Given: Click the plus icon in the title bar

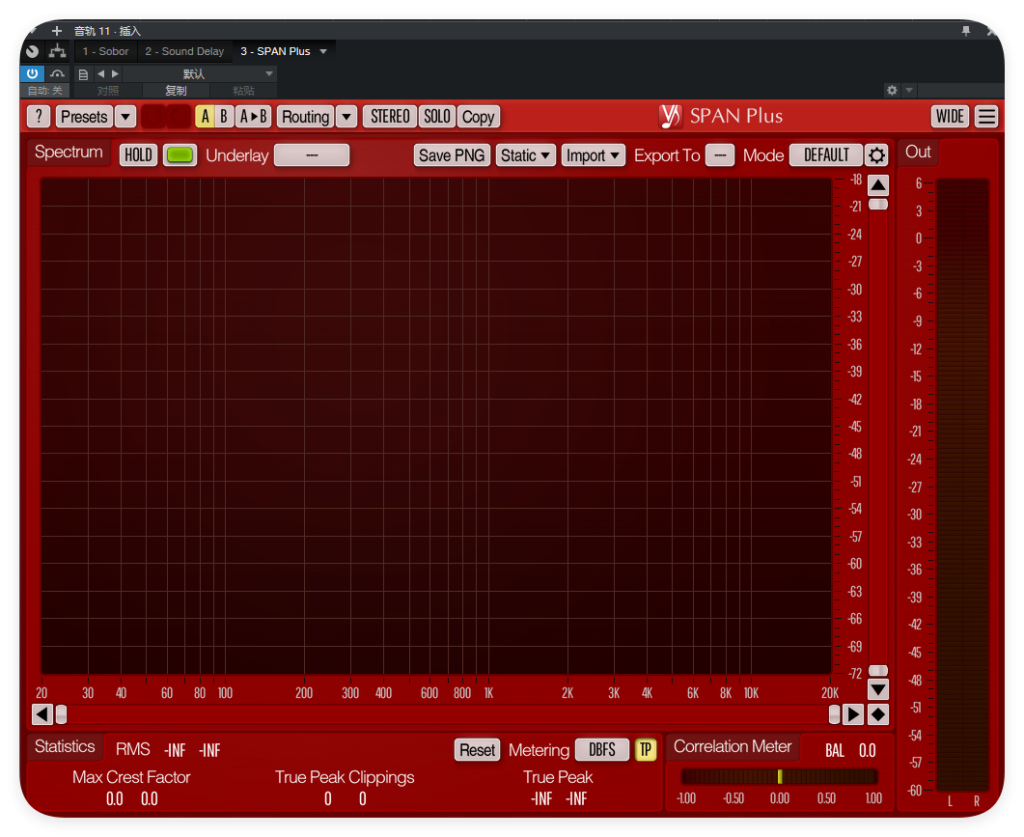Looking at the screenshot, I should tap(57, 31).
